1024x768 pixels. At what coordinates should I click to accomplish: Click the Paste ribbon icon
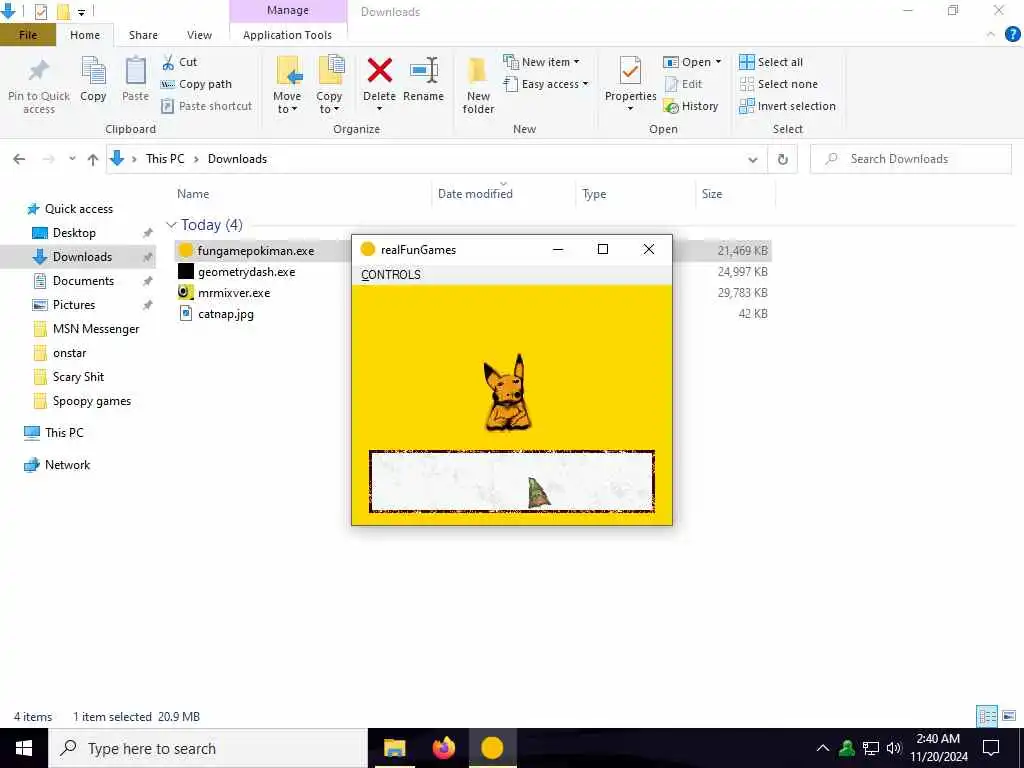click(x=135, y=72)
